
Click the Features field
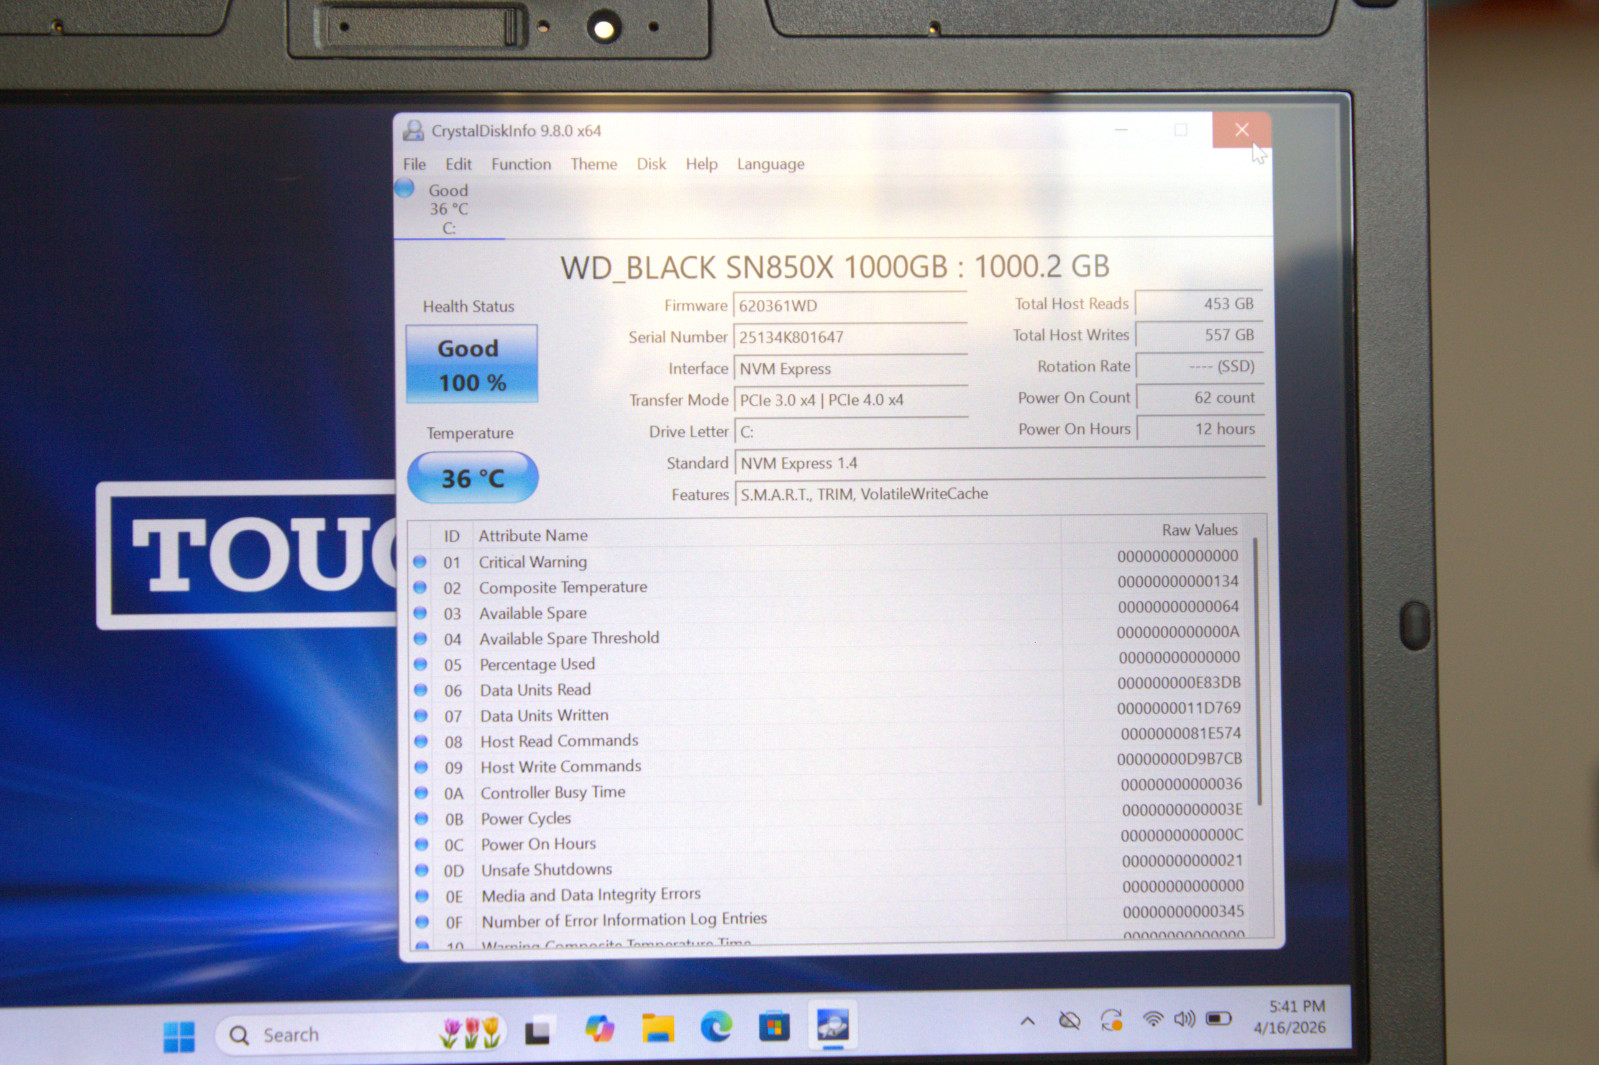(x=999, y=494)
